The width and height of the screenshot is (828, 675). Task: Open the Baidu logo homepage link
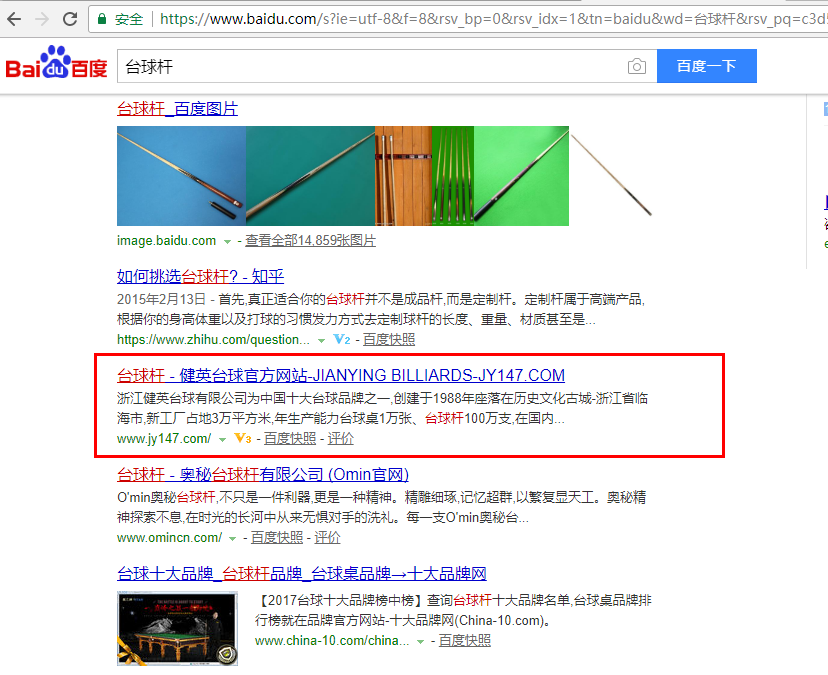tap(56, 66)
